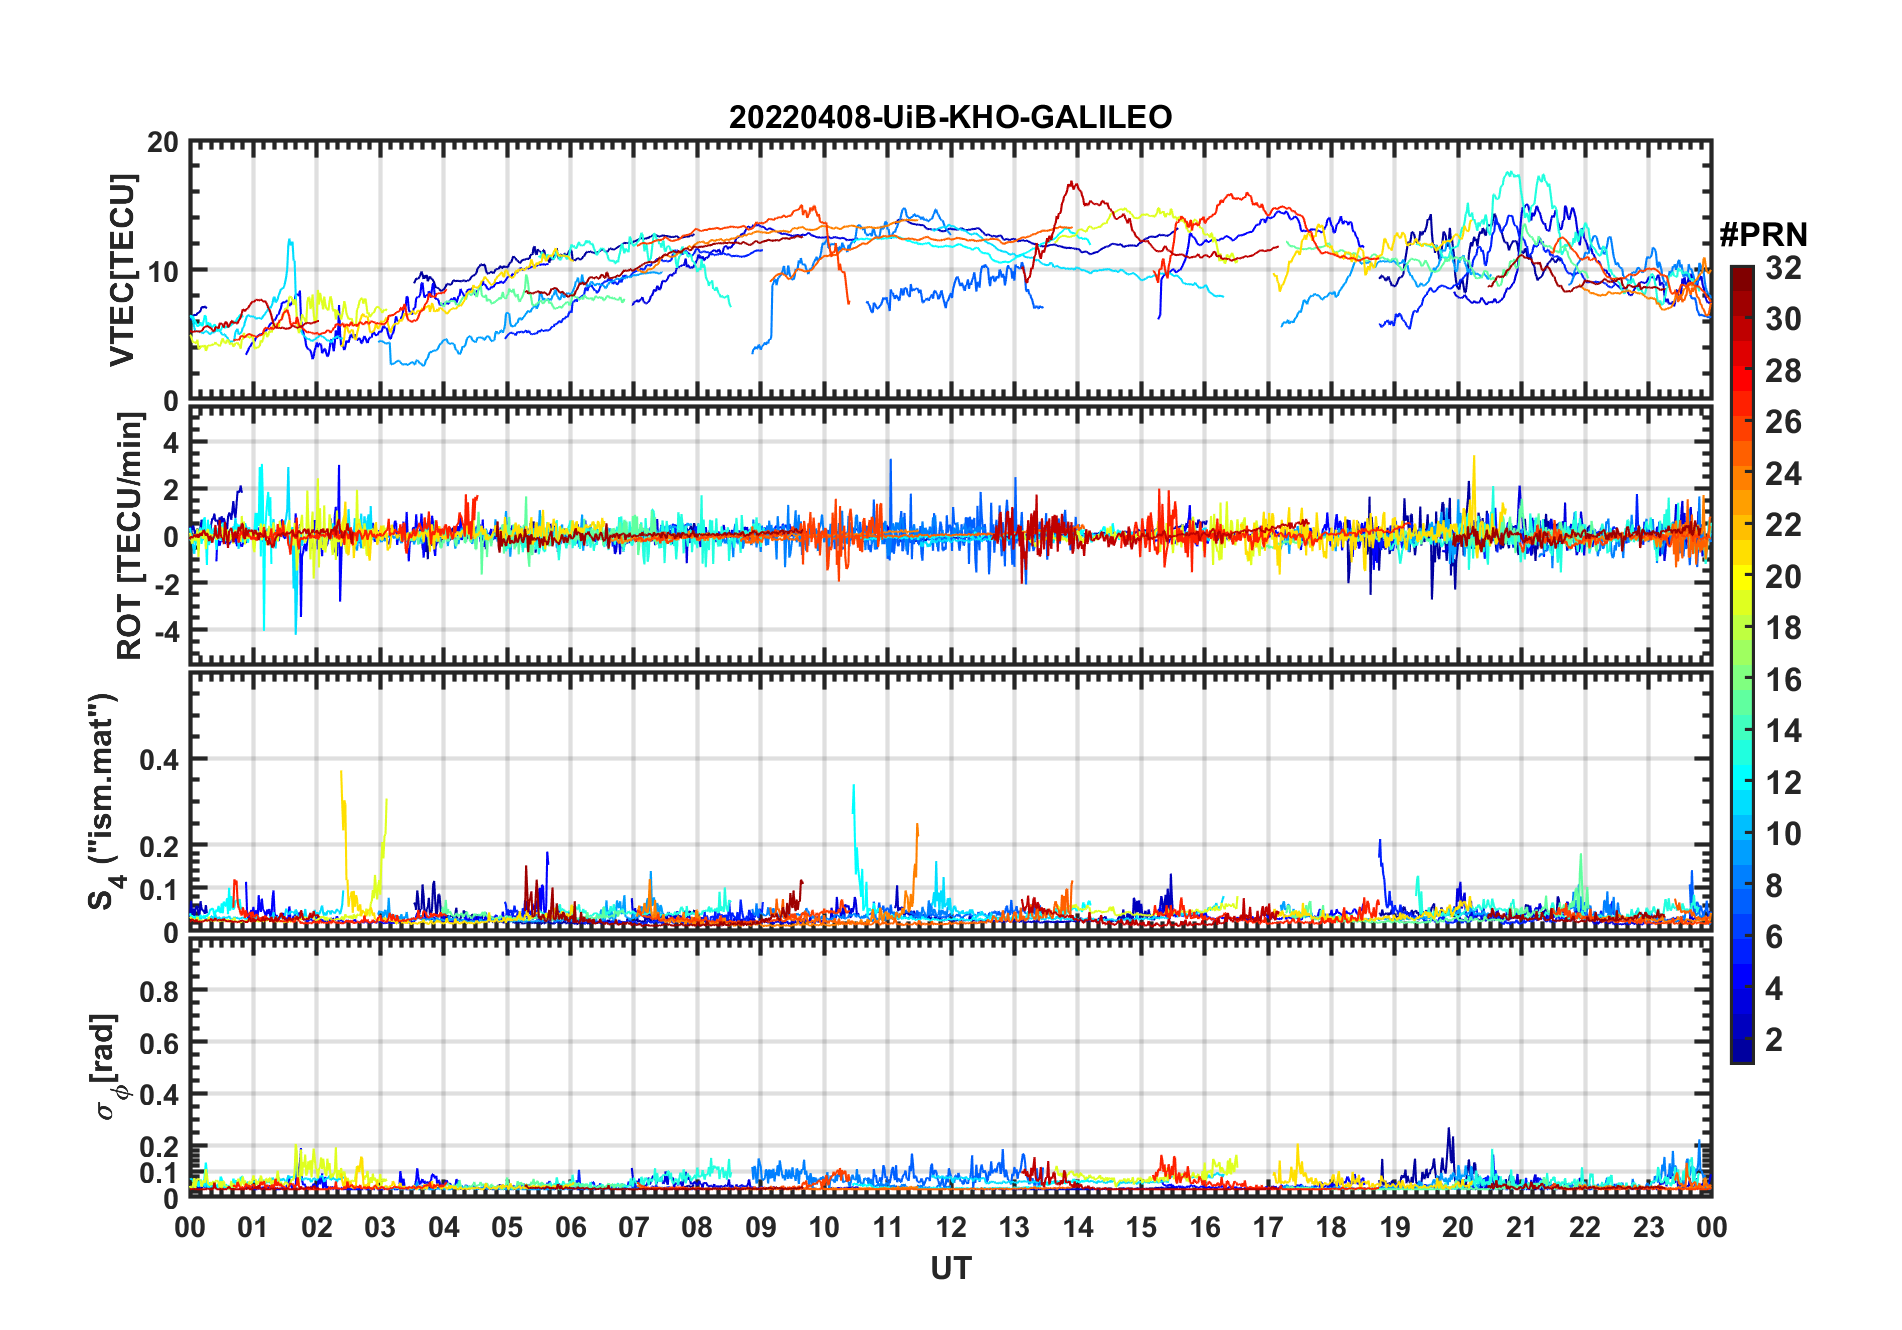Click x-axis hour tick 02
The height and width of the screenshot is (1330, 1902).
click(x=317, y=1227)
